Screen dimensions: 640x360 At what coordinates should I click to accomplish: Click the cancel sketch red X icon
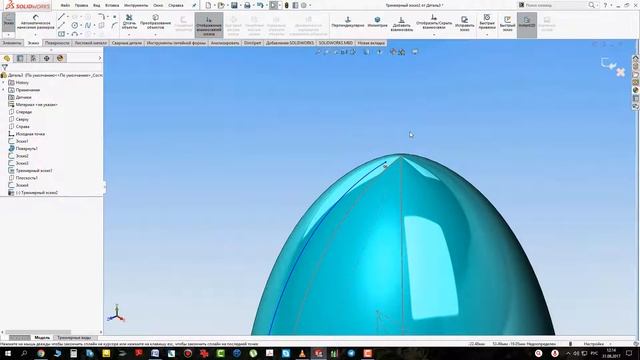[620, 72]
